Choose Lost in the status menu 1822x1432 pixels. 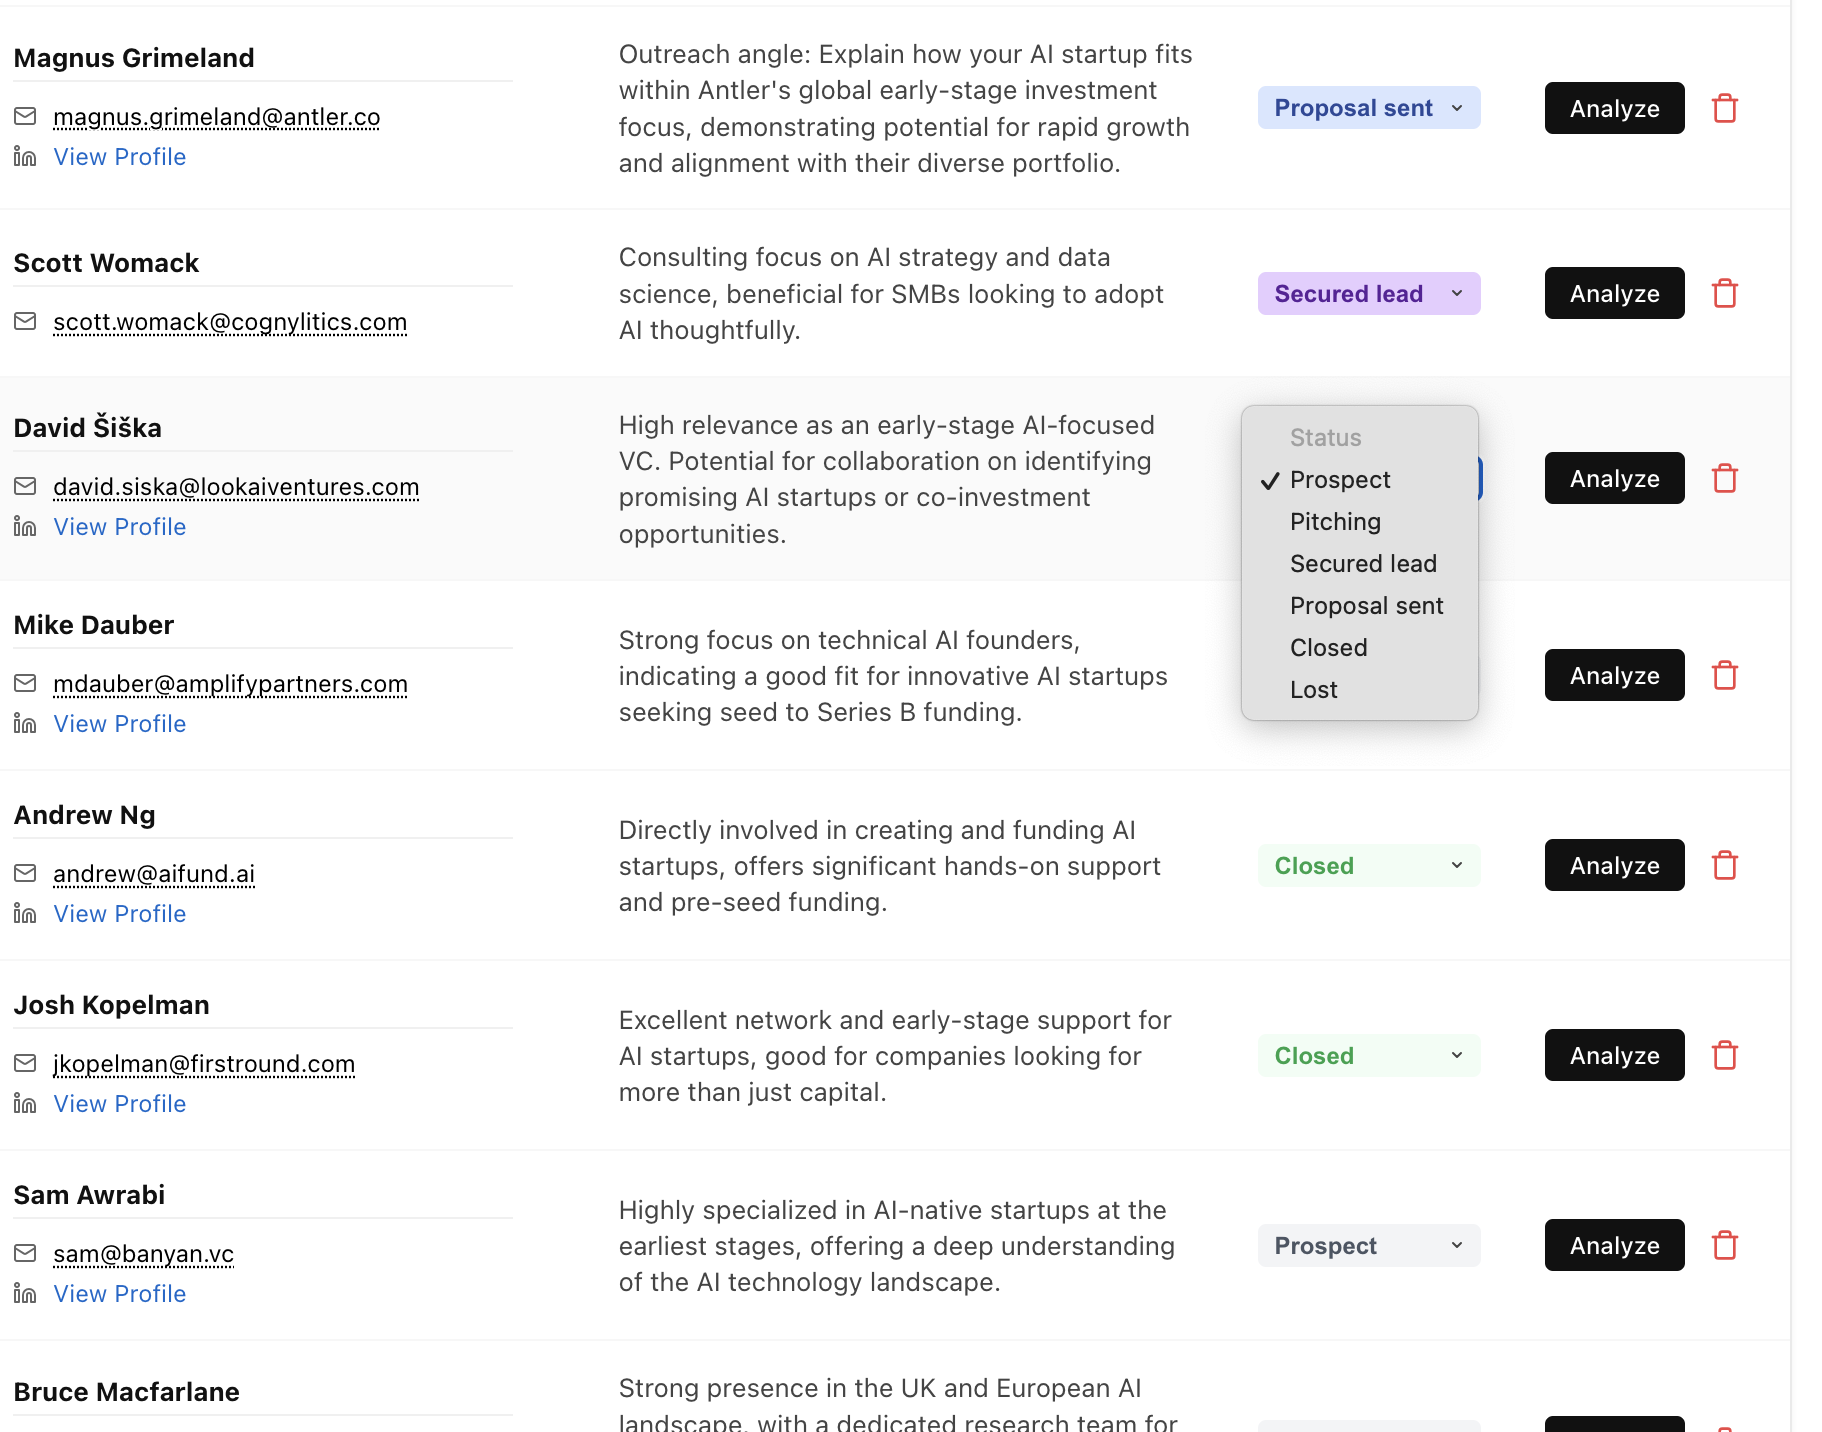point(1313,690)
